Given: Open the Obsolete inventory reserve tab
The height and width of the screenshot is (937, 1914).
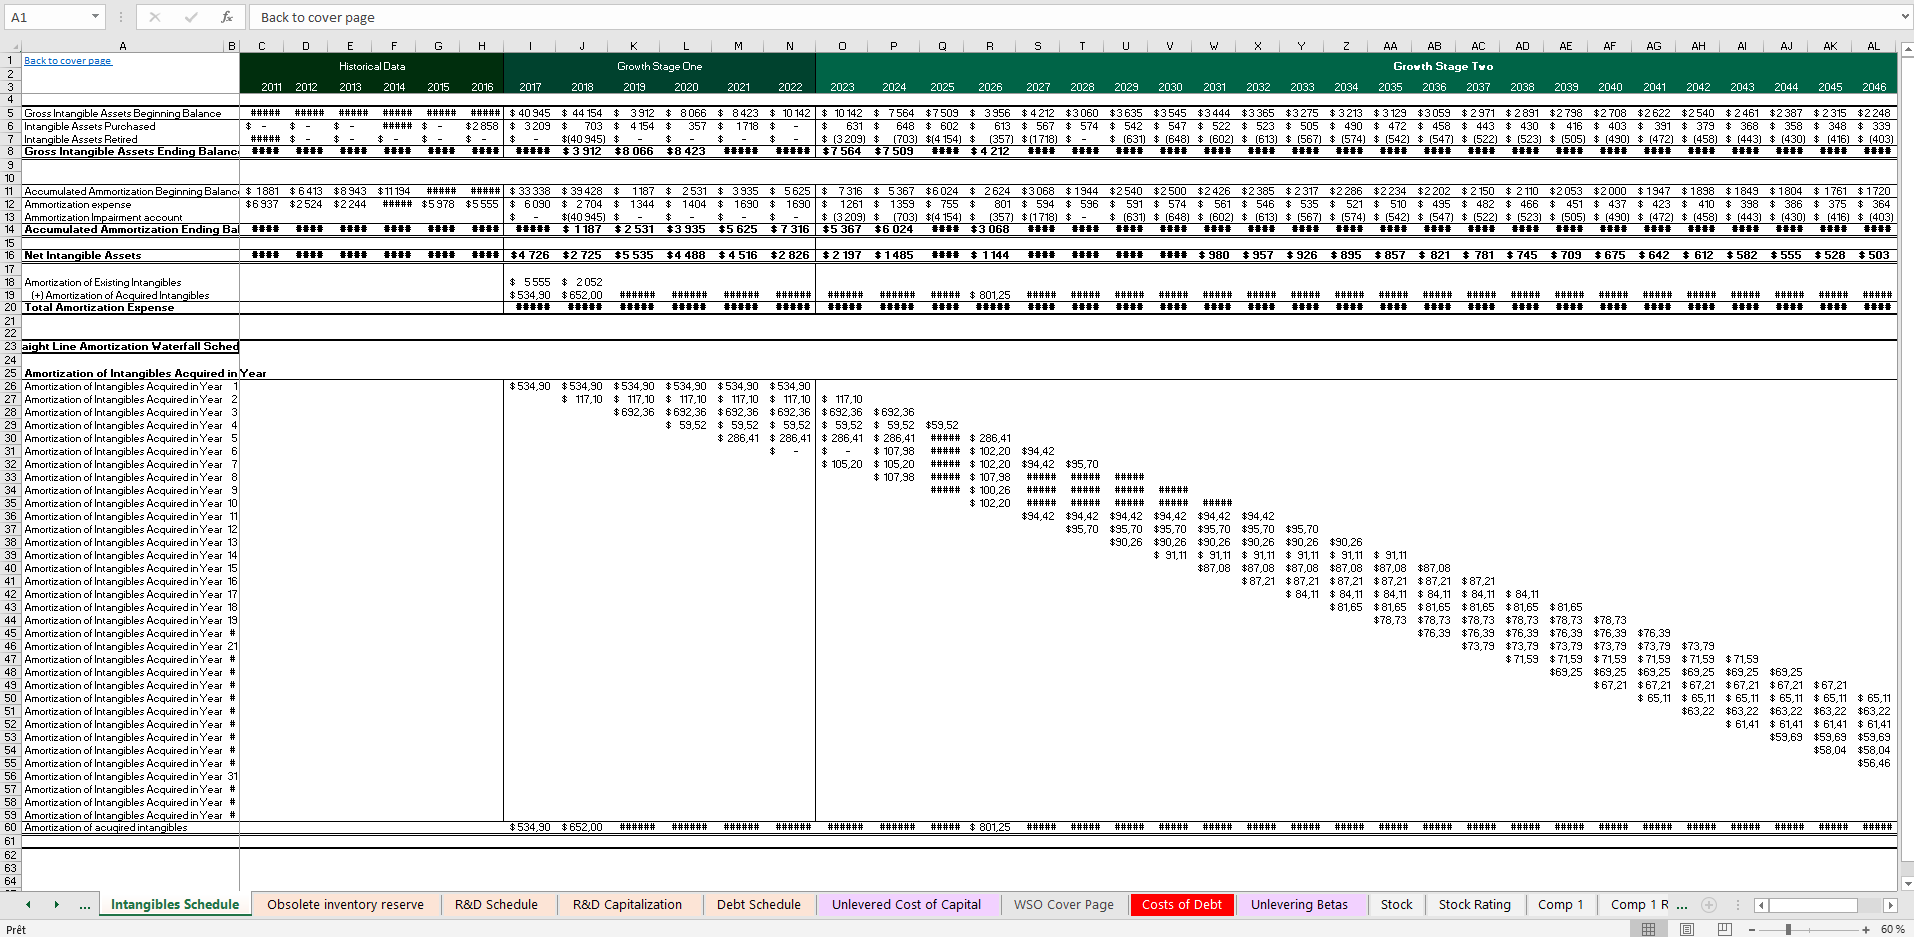Looking at the screenshot, I should 345,904.
